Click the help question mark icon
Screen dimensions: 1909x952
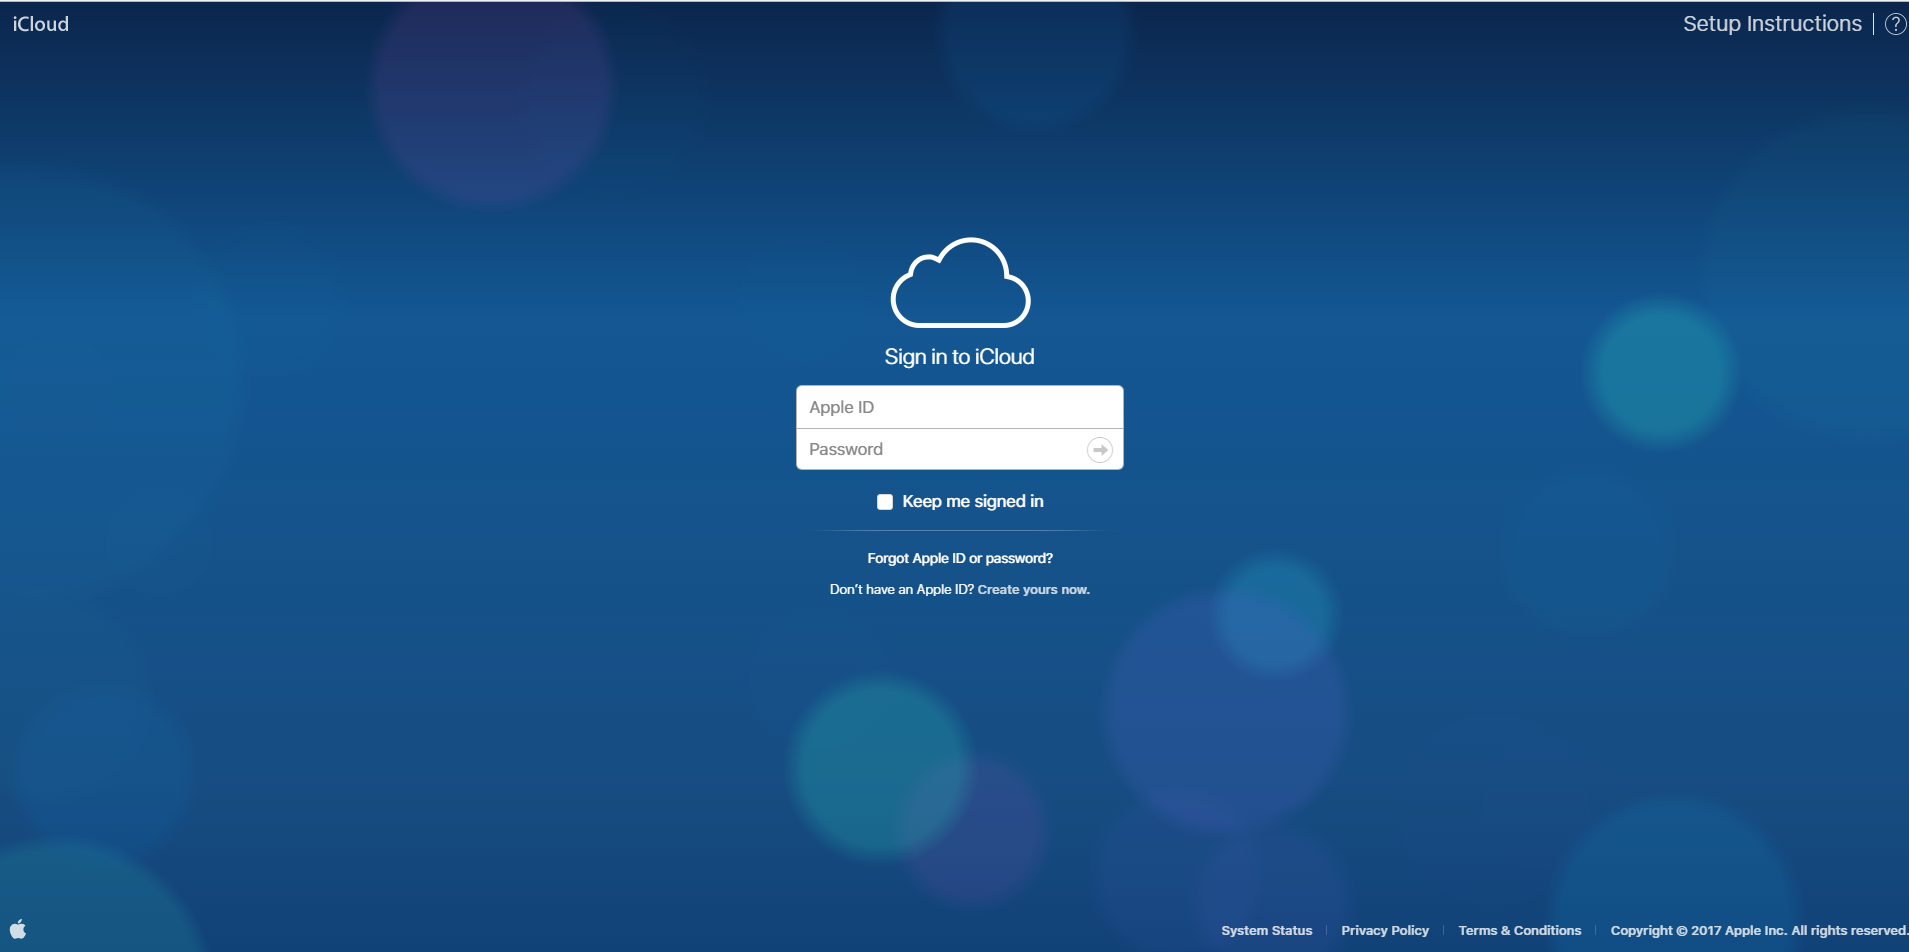click(1895, 24)
